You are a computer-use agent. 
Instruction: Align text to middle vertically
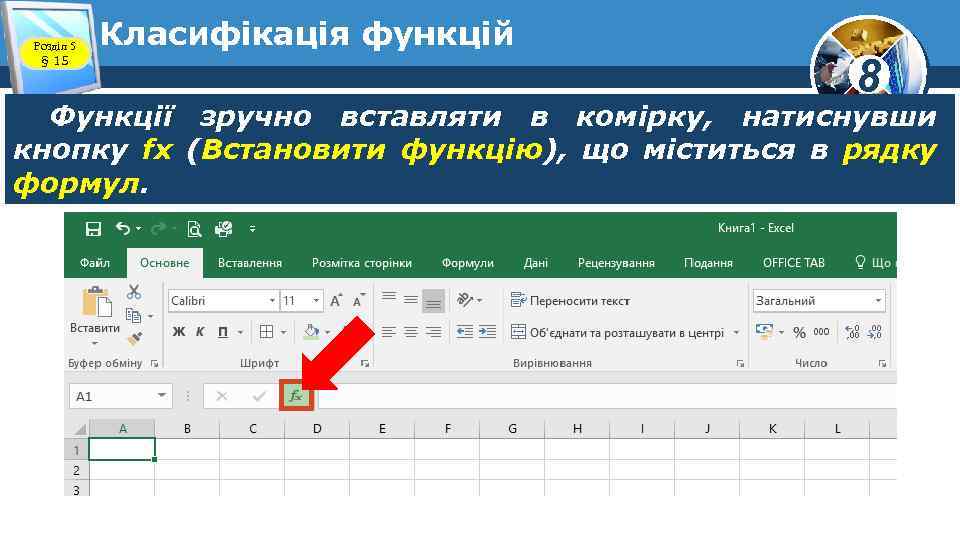pyautogui.click(x=411, y=299)
